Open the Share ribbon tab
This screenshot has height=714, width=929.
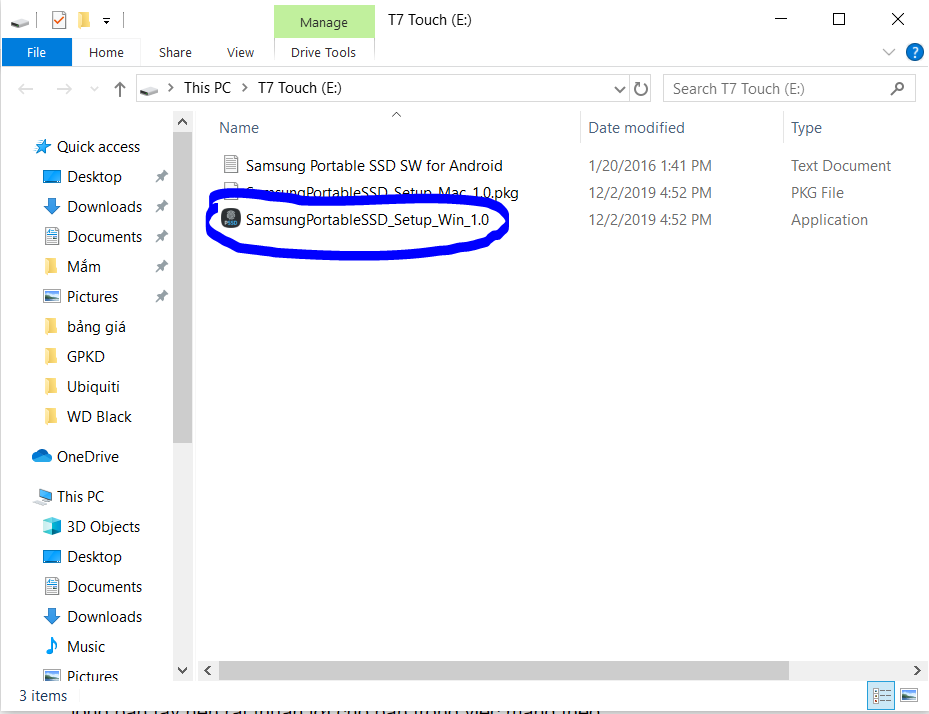[x=175, y=52]
